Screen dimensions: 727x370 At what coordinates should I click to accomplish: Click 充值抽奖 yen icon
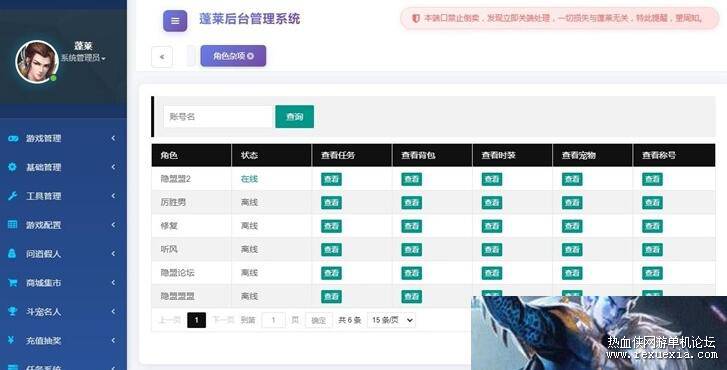pyautogui.click(x=11, y=340)
